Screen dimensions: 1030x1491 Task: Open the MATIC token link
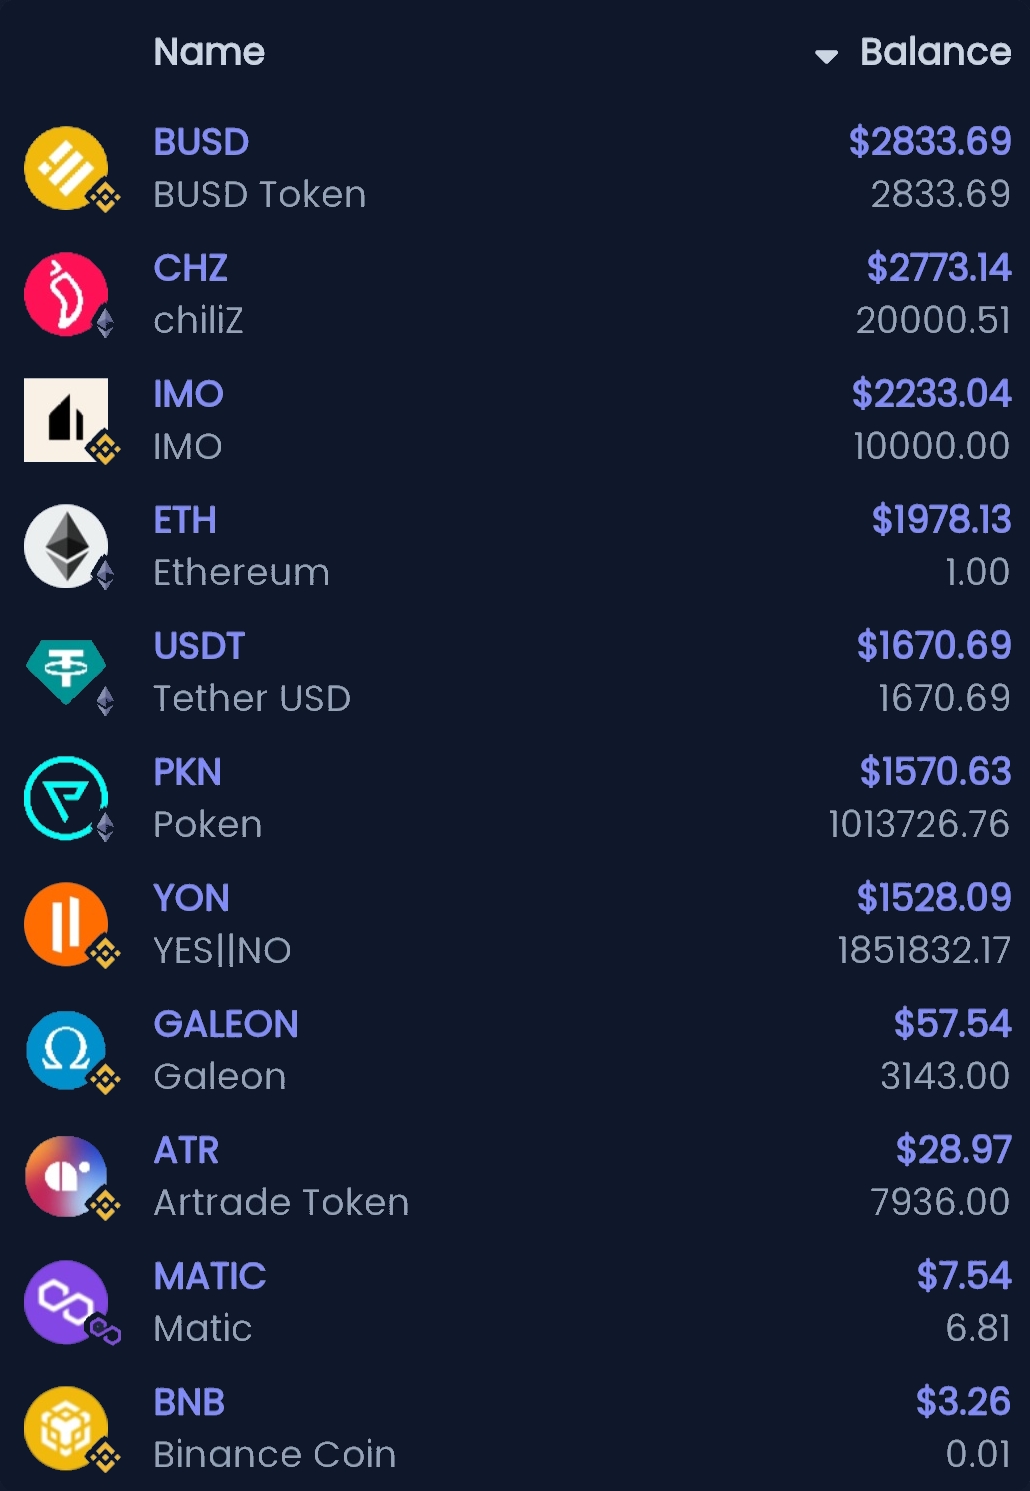click(210, 1276)
